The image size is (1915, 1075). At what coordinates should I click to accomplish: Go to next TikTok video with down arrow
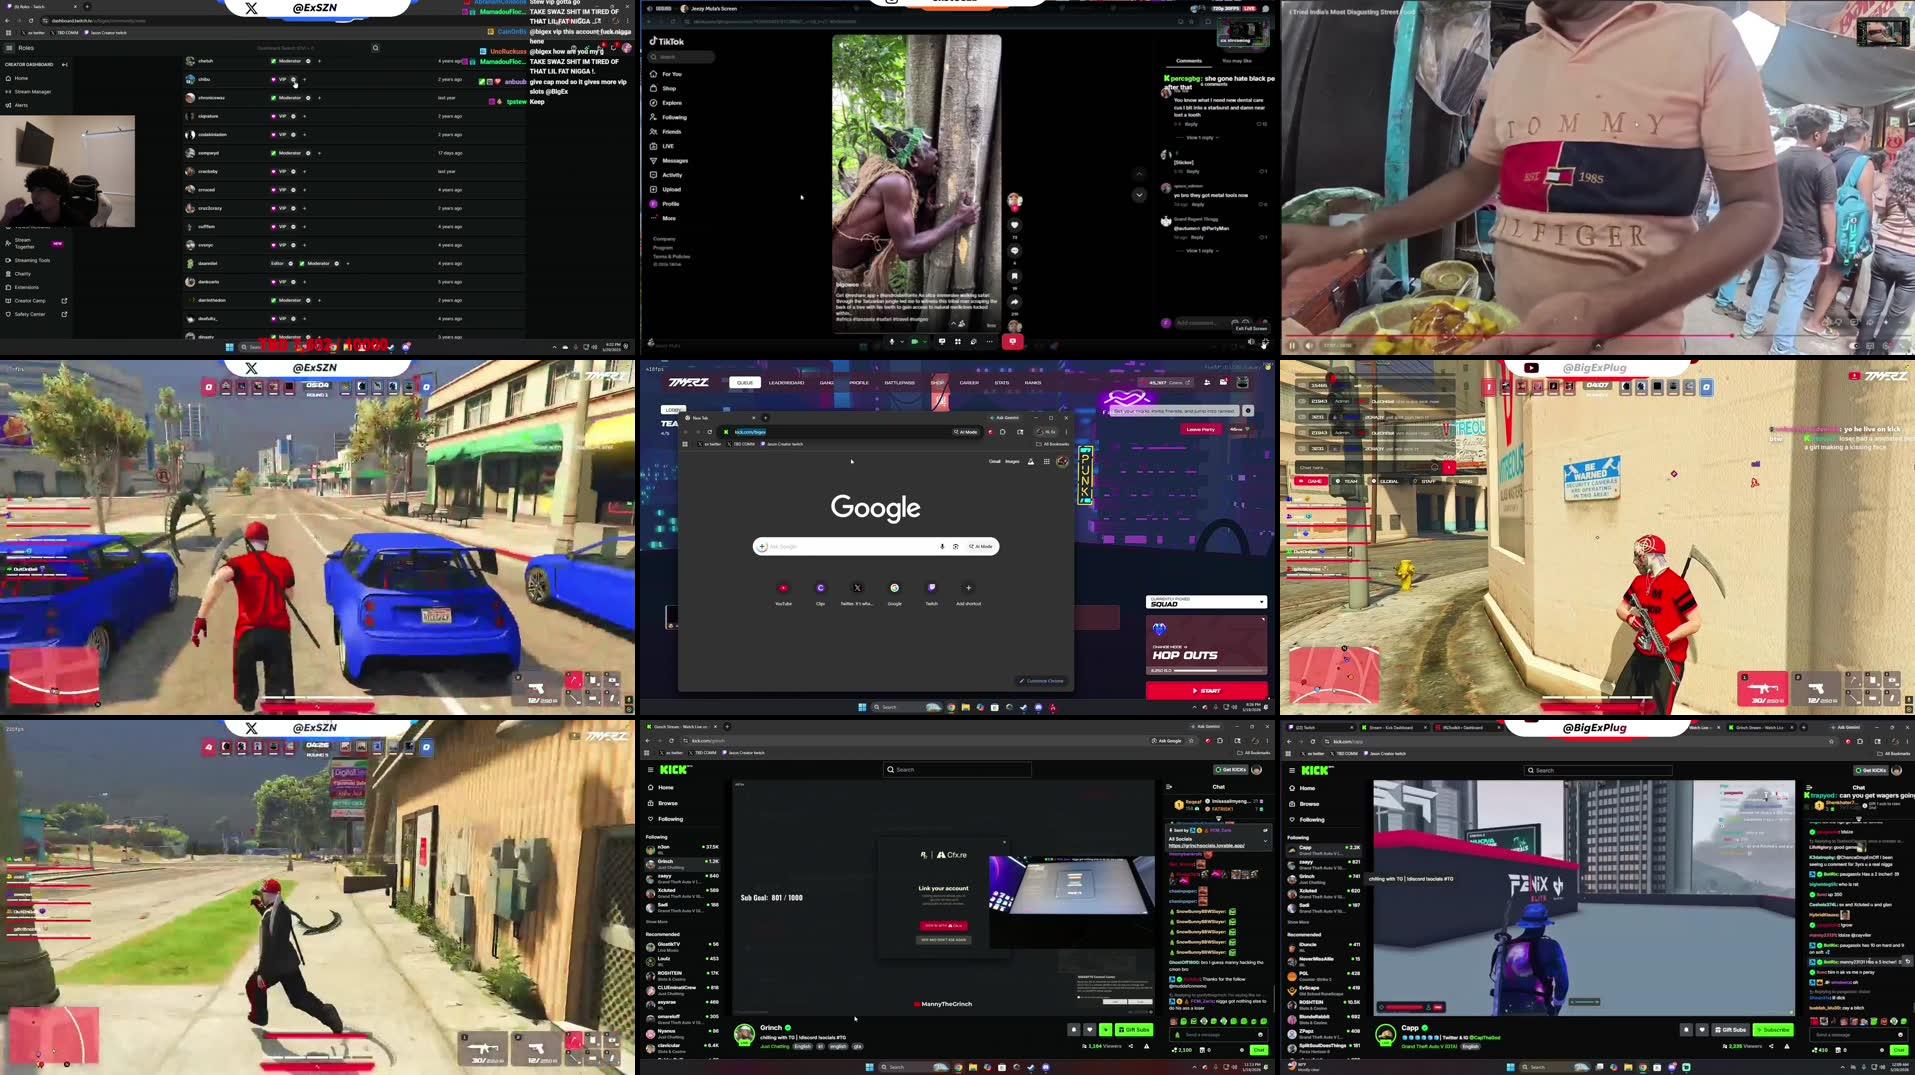[1139, 195]
